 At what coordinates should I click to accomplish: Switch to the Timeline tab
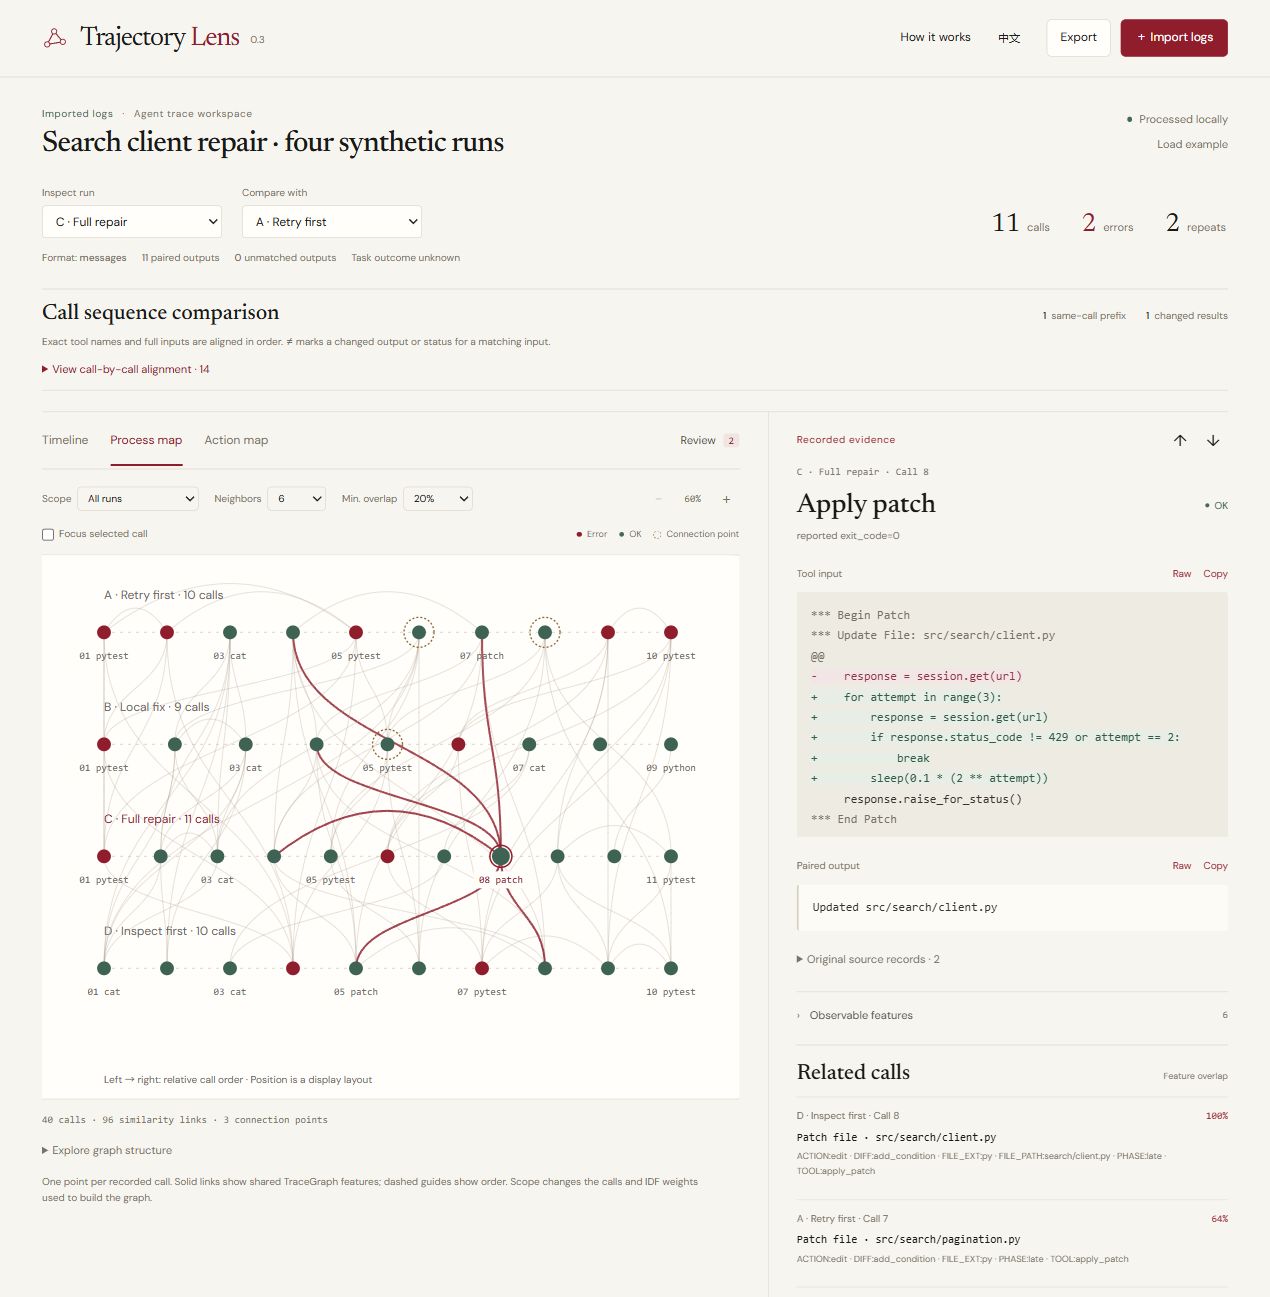pyautogui.click(x=65, y=440)
